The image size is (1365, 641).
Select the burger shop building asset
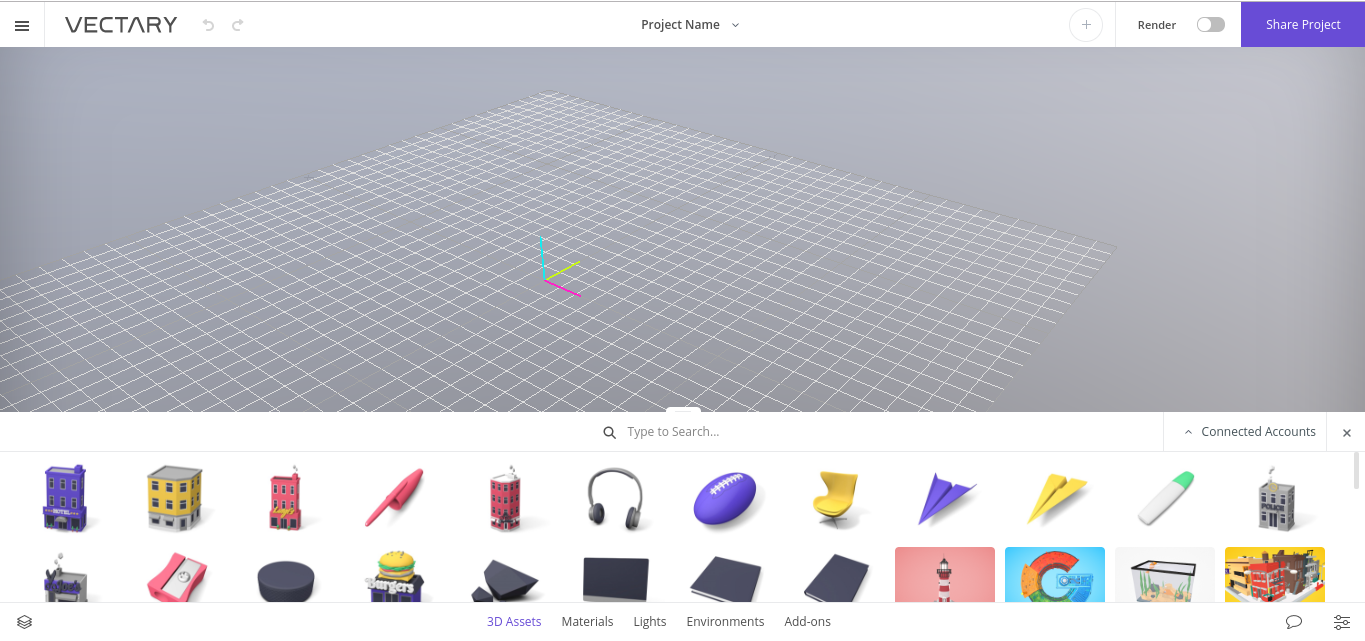396,576
